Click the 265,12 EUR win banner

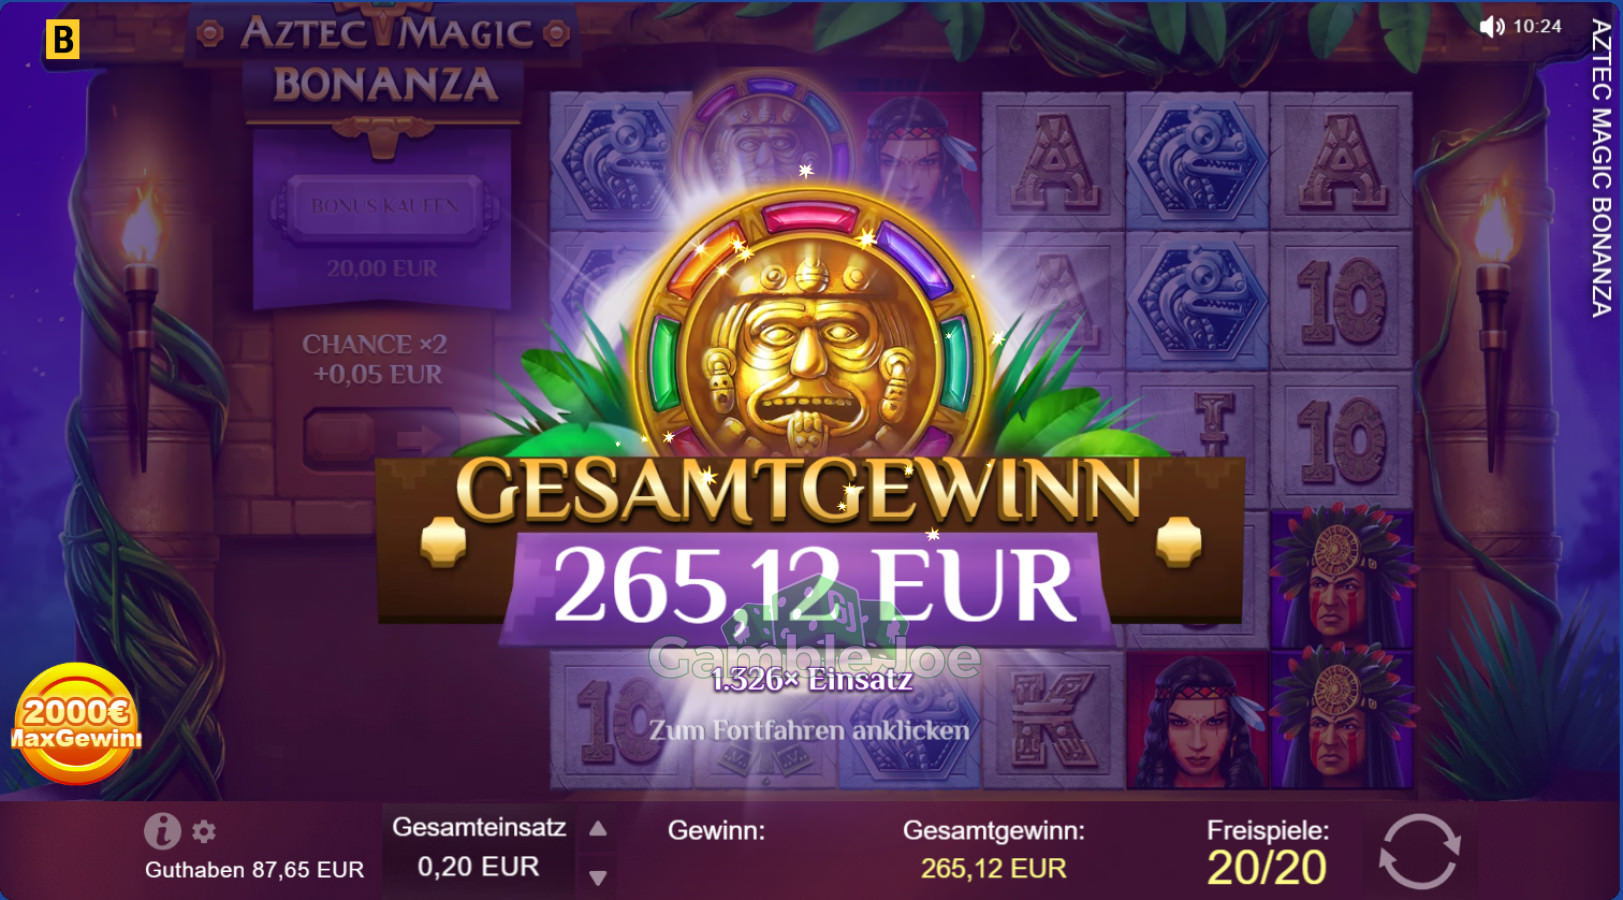click(812, 587)
